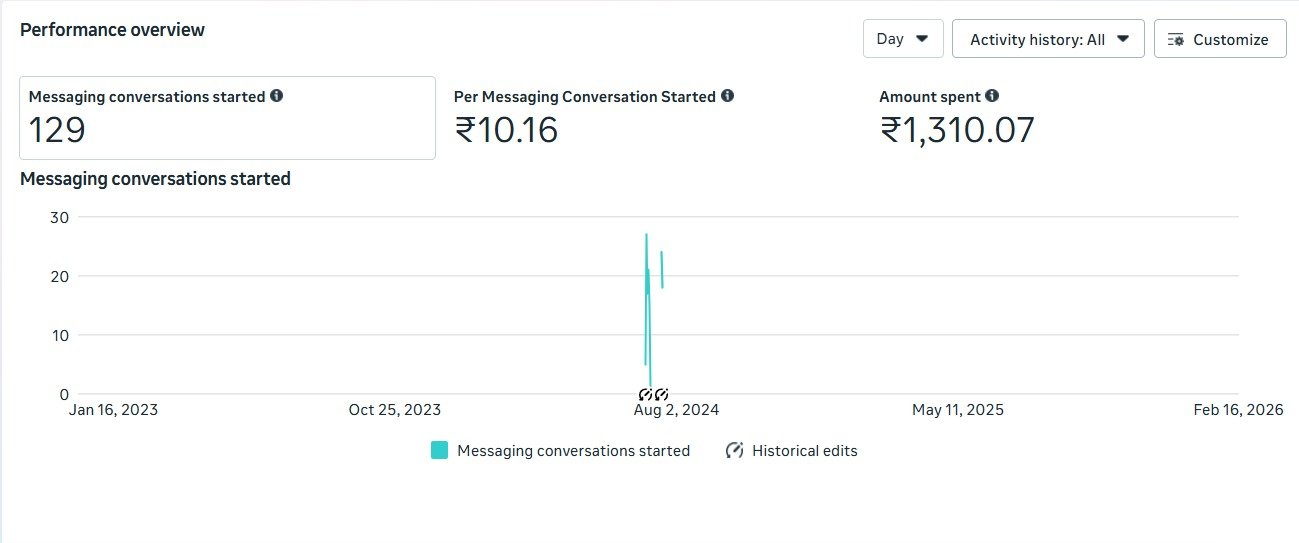Click the right historical edit marker on chart
Screen dimensions: 1299x543
pyautogui.click(x=661, y=394)
